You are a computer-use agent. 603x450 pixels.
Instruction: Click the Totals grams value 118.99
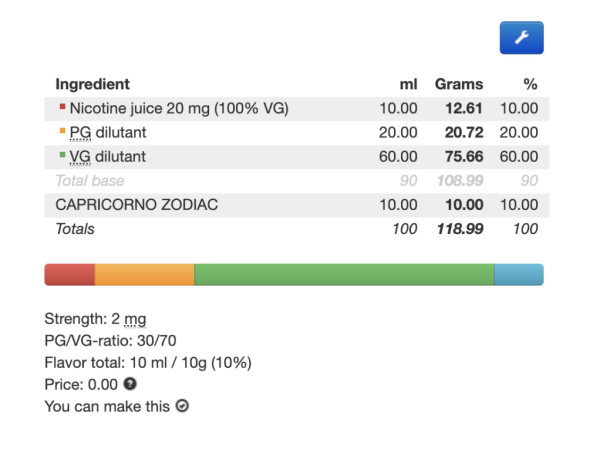tap(460, 229)
